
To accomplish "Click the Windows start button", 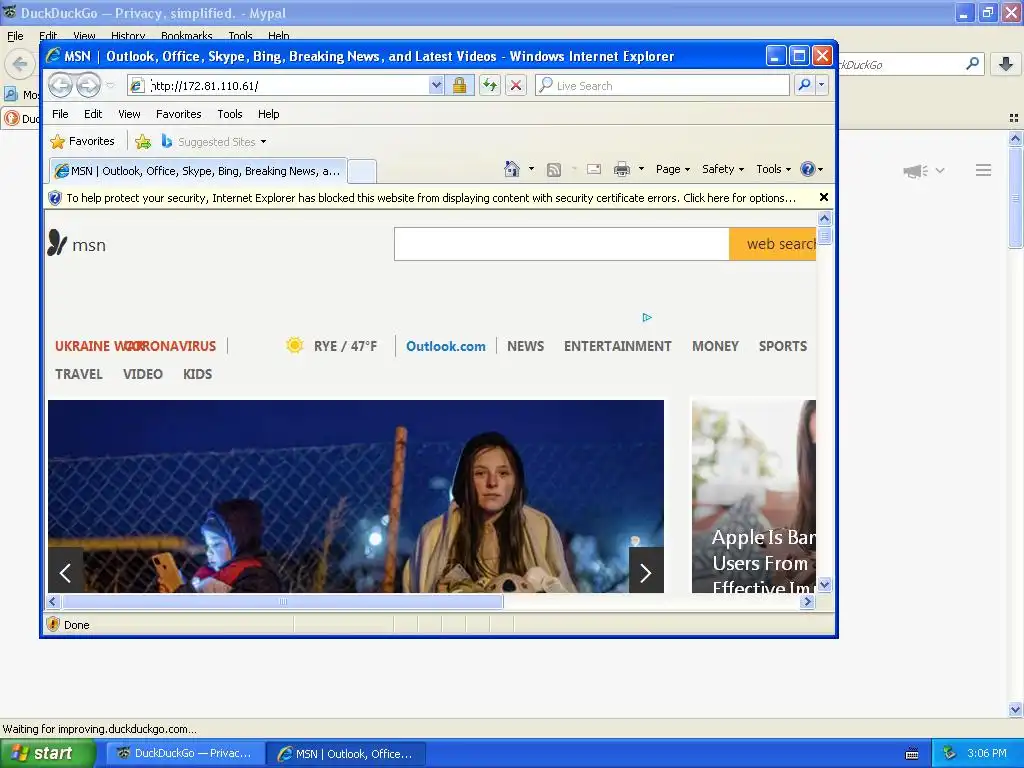I will 48,754.
